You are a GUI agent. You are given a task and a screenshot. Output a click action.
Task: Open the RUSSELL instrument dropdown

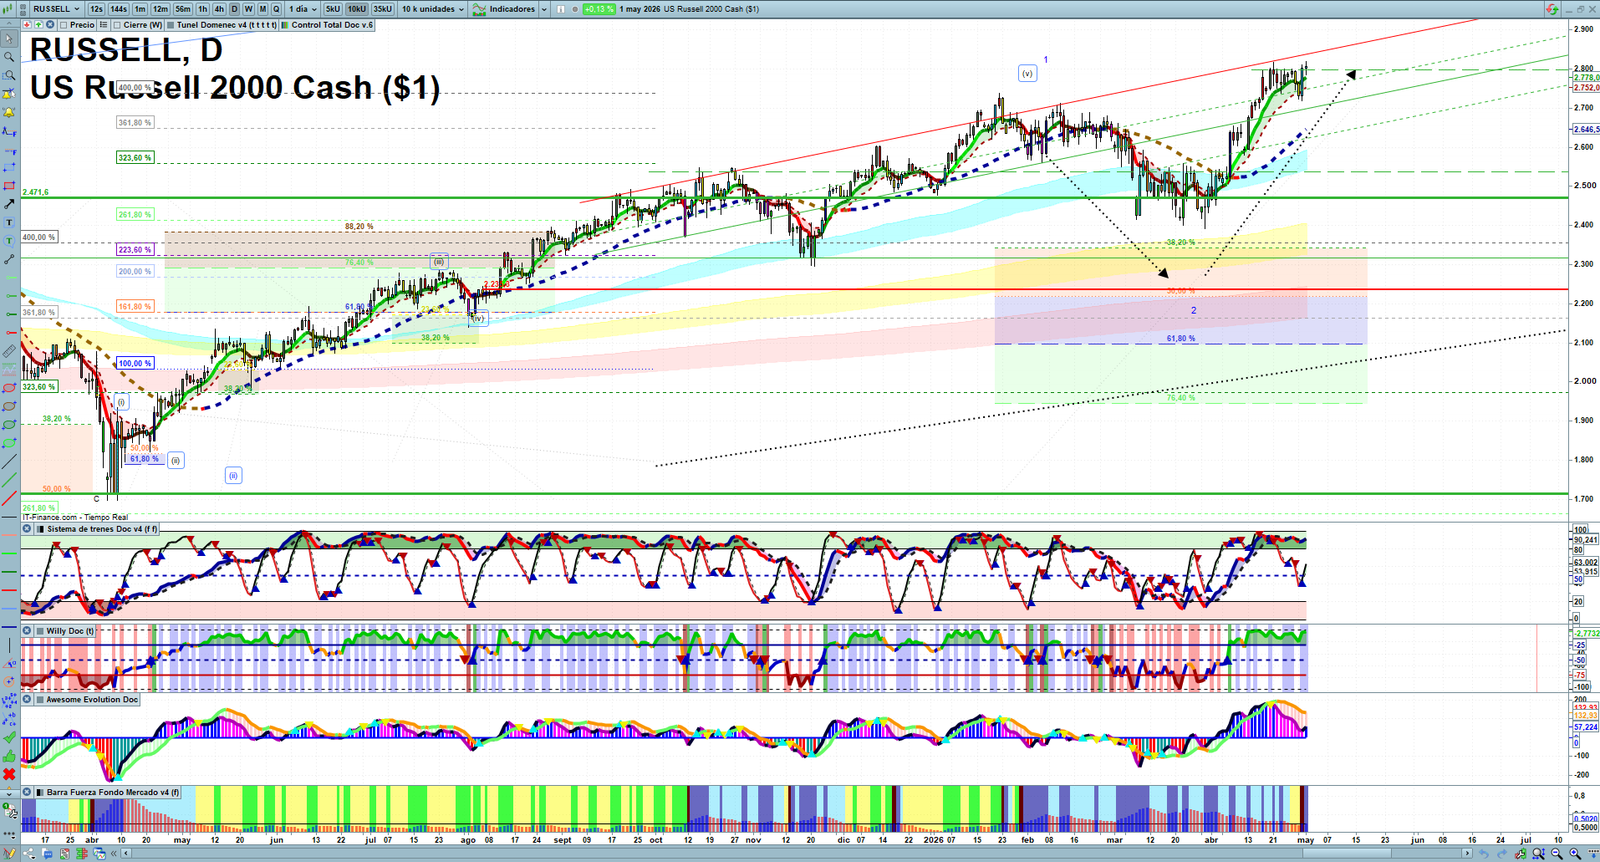coord(57,9)
